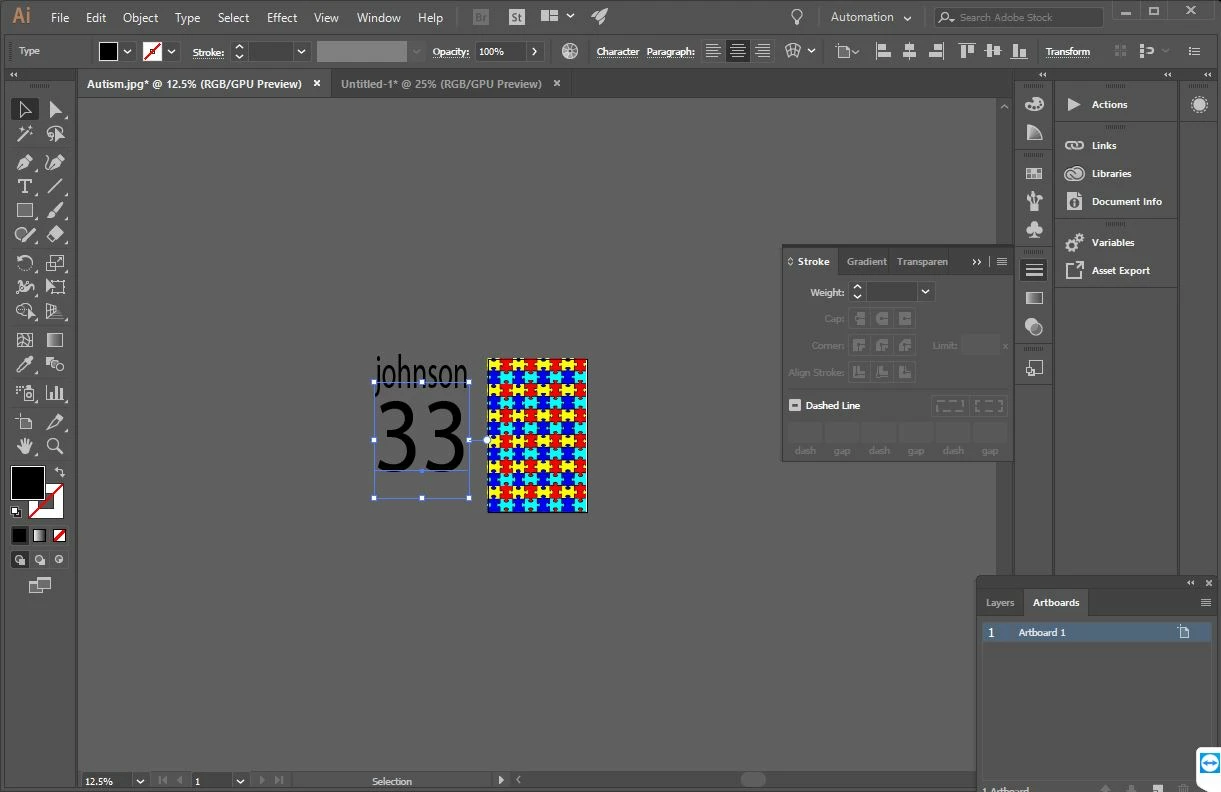1221x792 pixels.
Task: Open the Character panel link
Action: (x=618, y=51)
